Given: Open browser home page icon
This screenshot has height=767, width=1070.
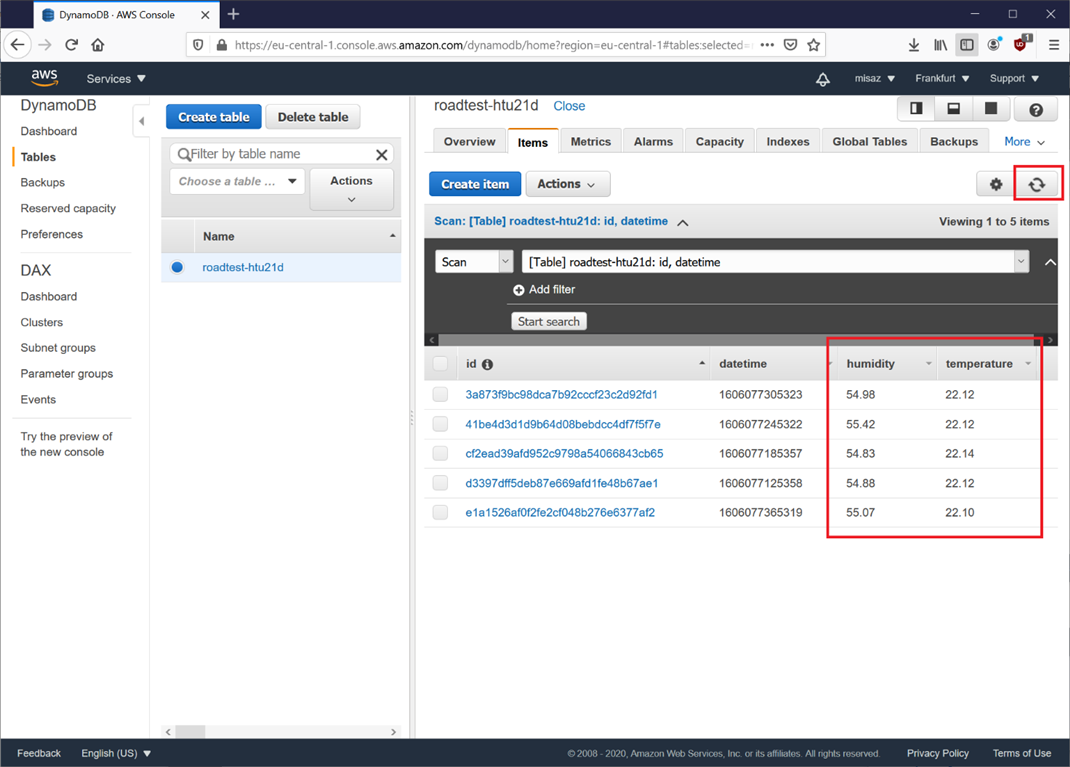Looking at the screenshot, I should coord(98,45).
